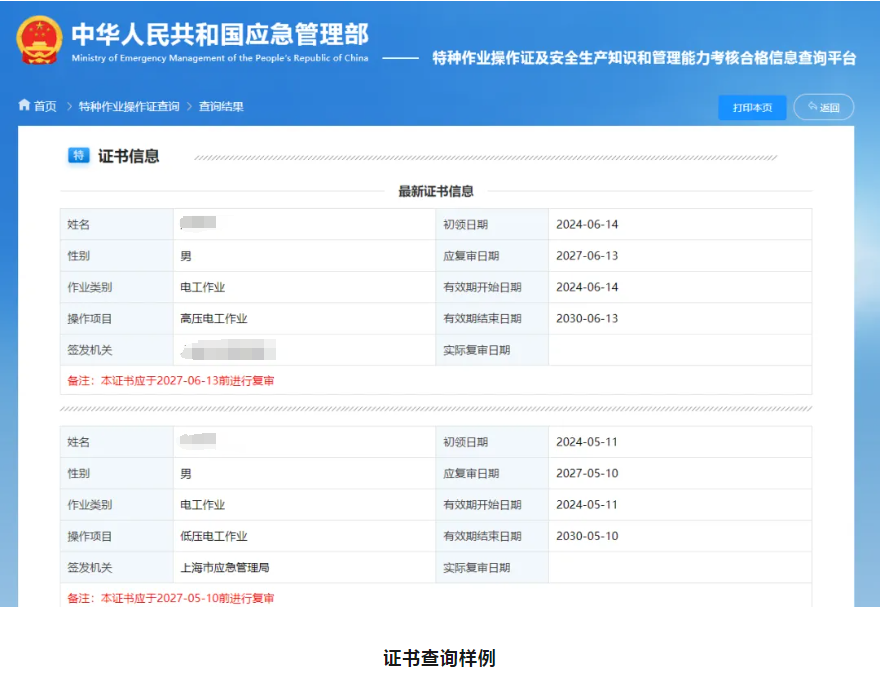Click the home icon in breadcrumb
This screenshot has width=887, height=683.
[x=24, y=106]
